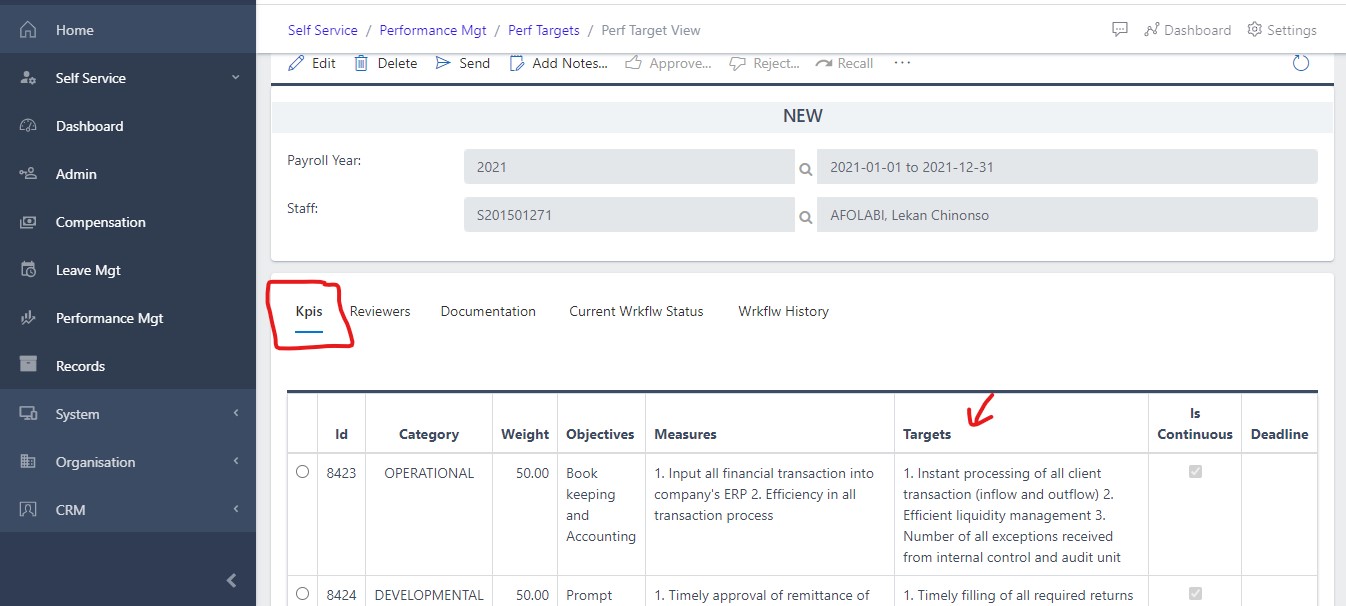This screenshot has height=606, width=1346.
Task: Switch to the Reviewers tab
Action: tap(380, 311)
